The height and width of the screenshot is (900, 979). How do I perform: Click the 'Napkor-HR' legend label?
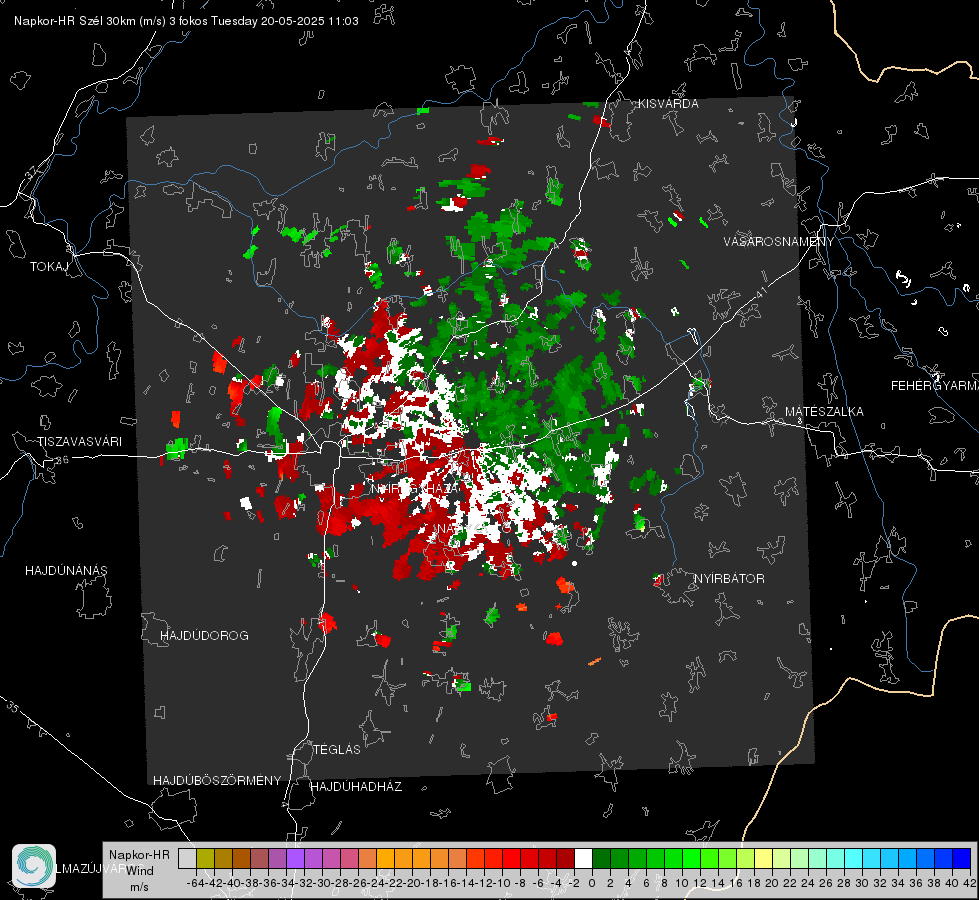pyautogui.click(x=139, y=855)
